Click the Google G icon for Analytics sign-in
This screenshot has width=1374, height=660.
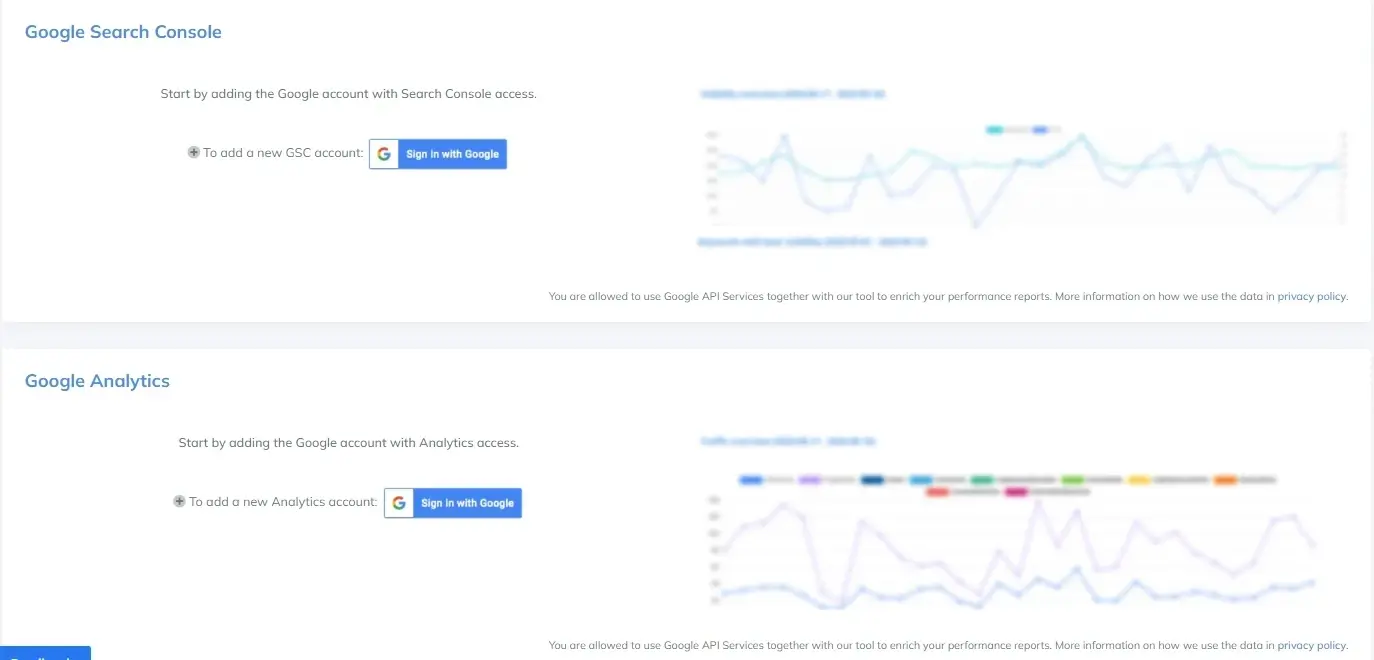(399, 502)
